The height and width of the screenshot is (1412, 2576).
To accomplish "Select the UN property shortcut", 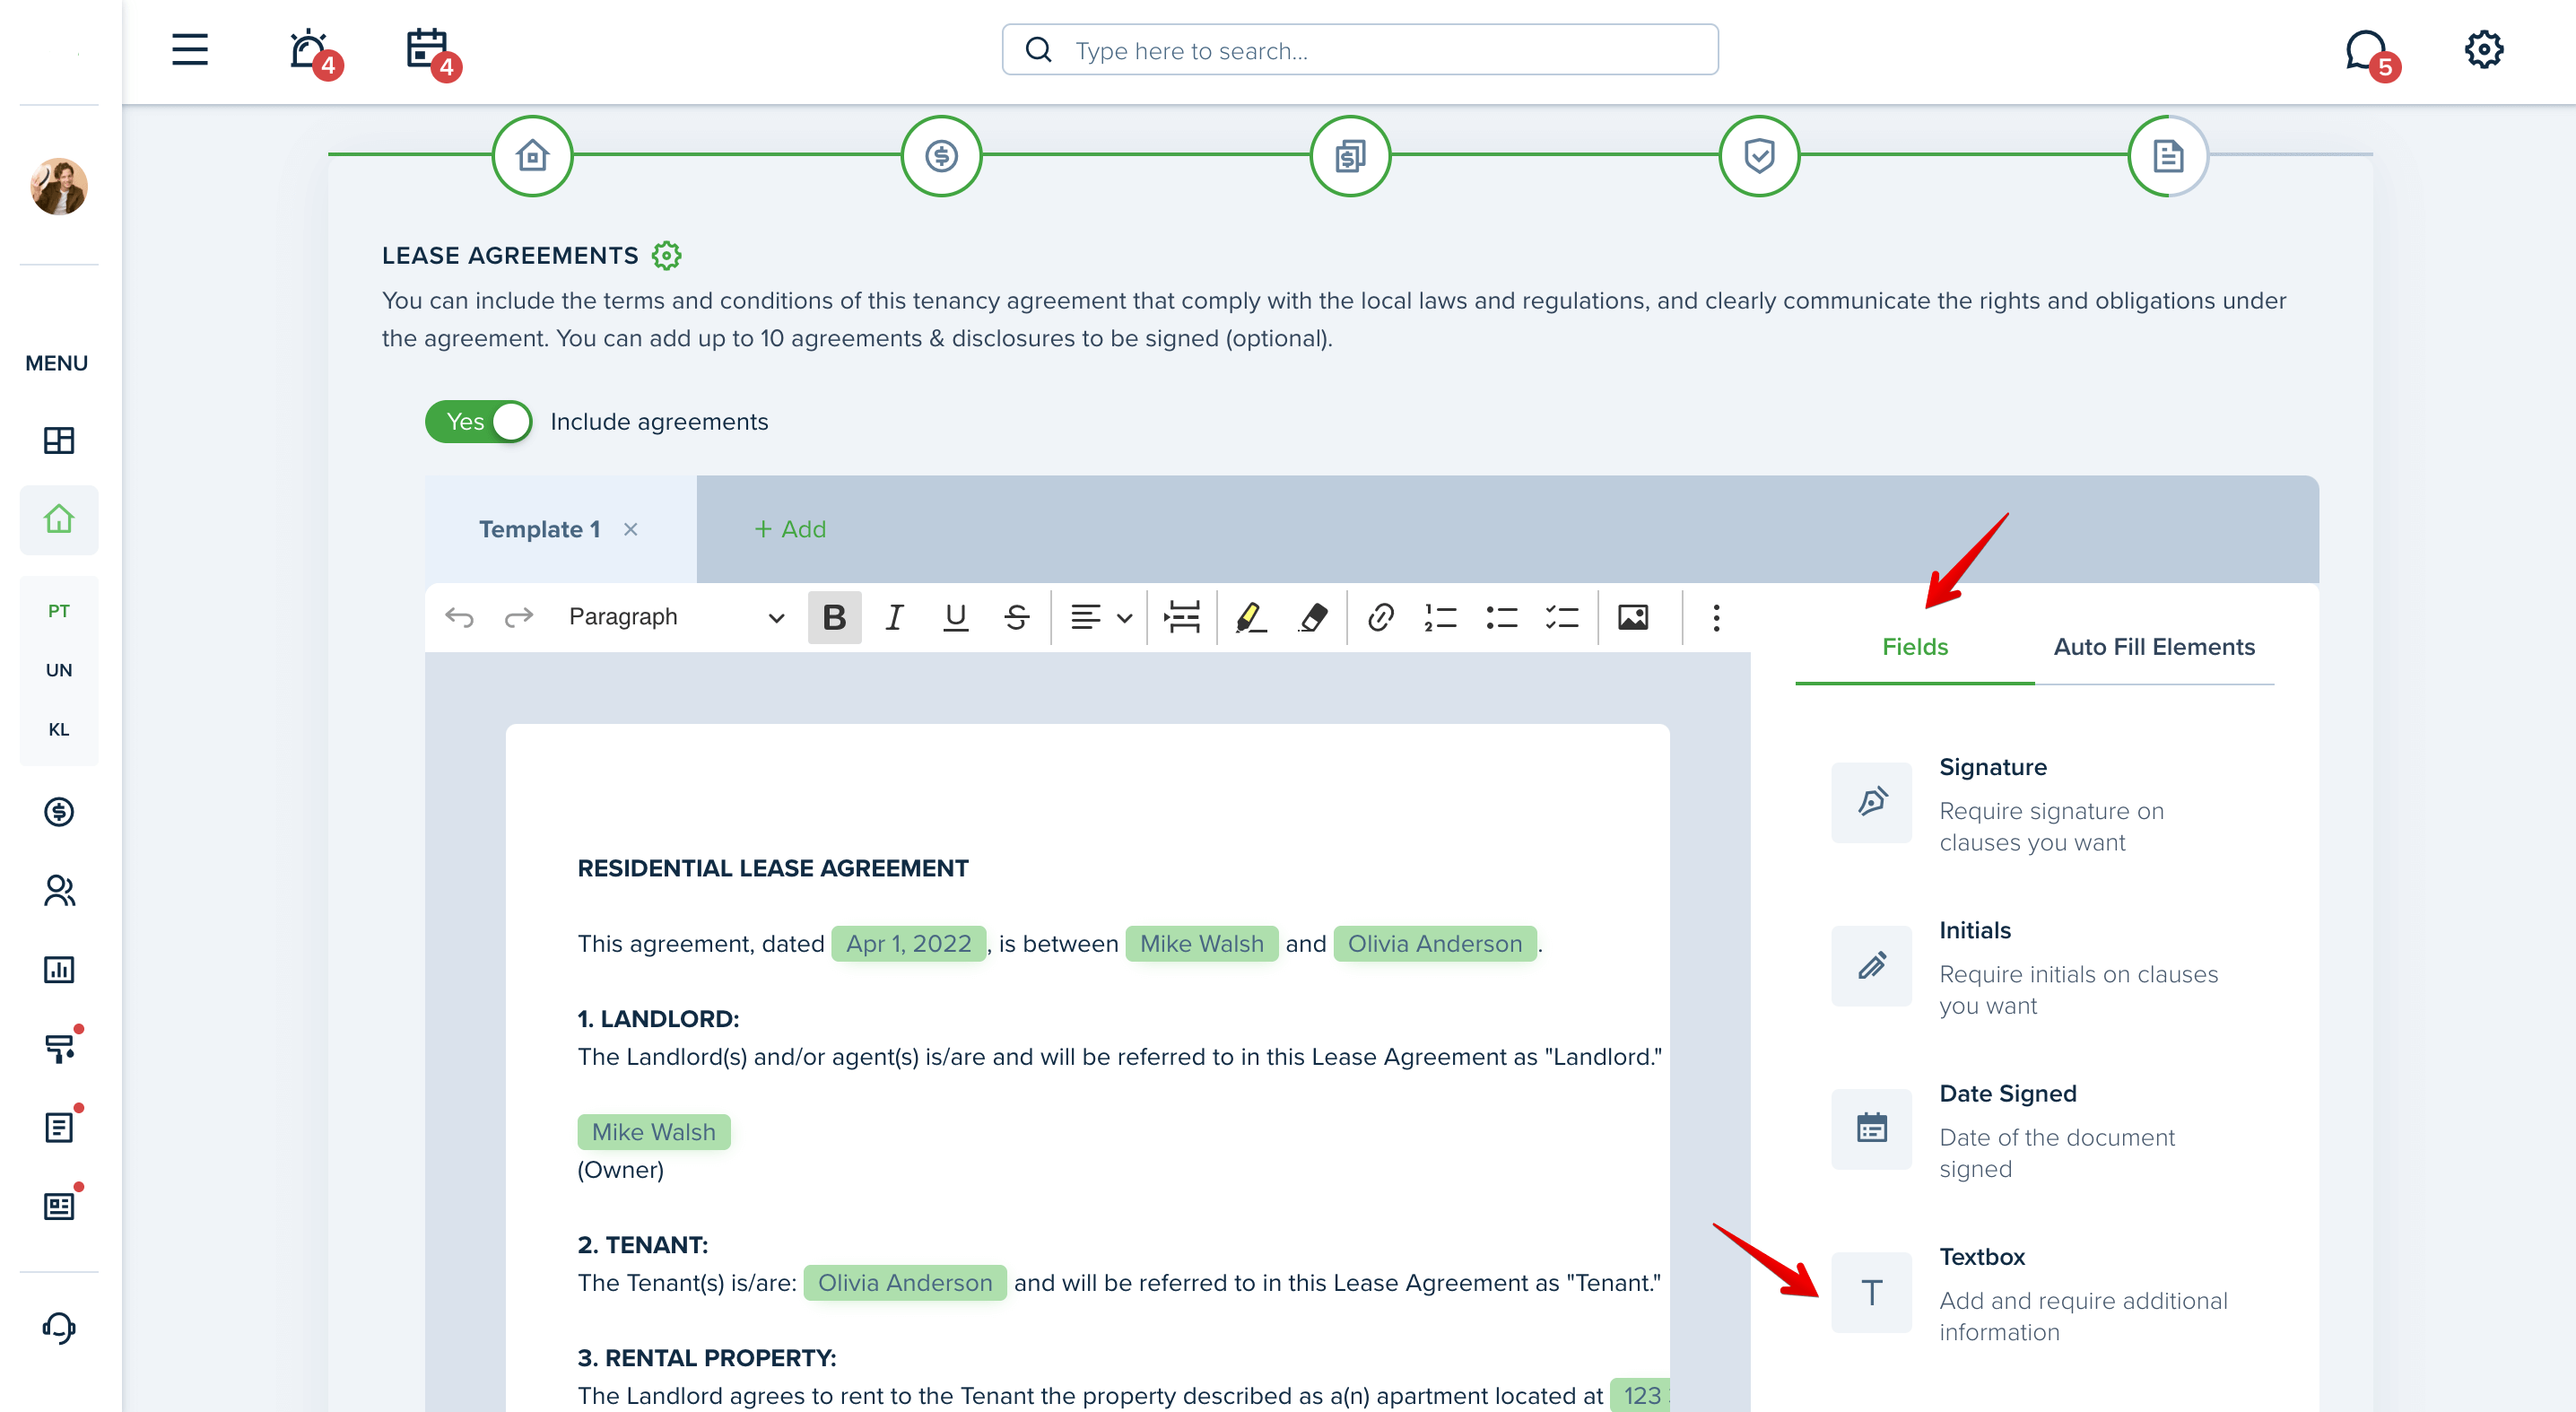I will click(59, 670).
